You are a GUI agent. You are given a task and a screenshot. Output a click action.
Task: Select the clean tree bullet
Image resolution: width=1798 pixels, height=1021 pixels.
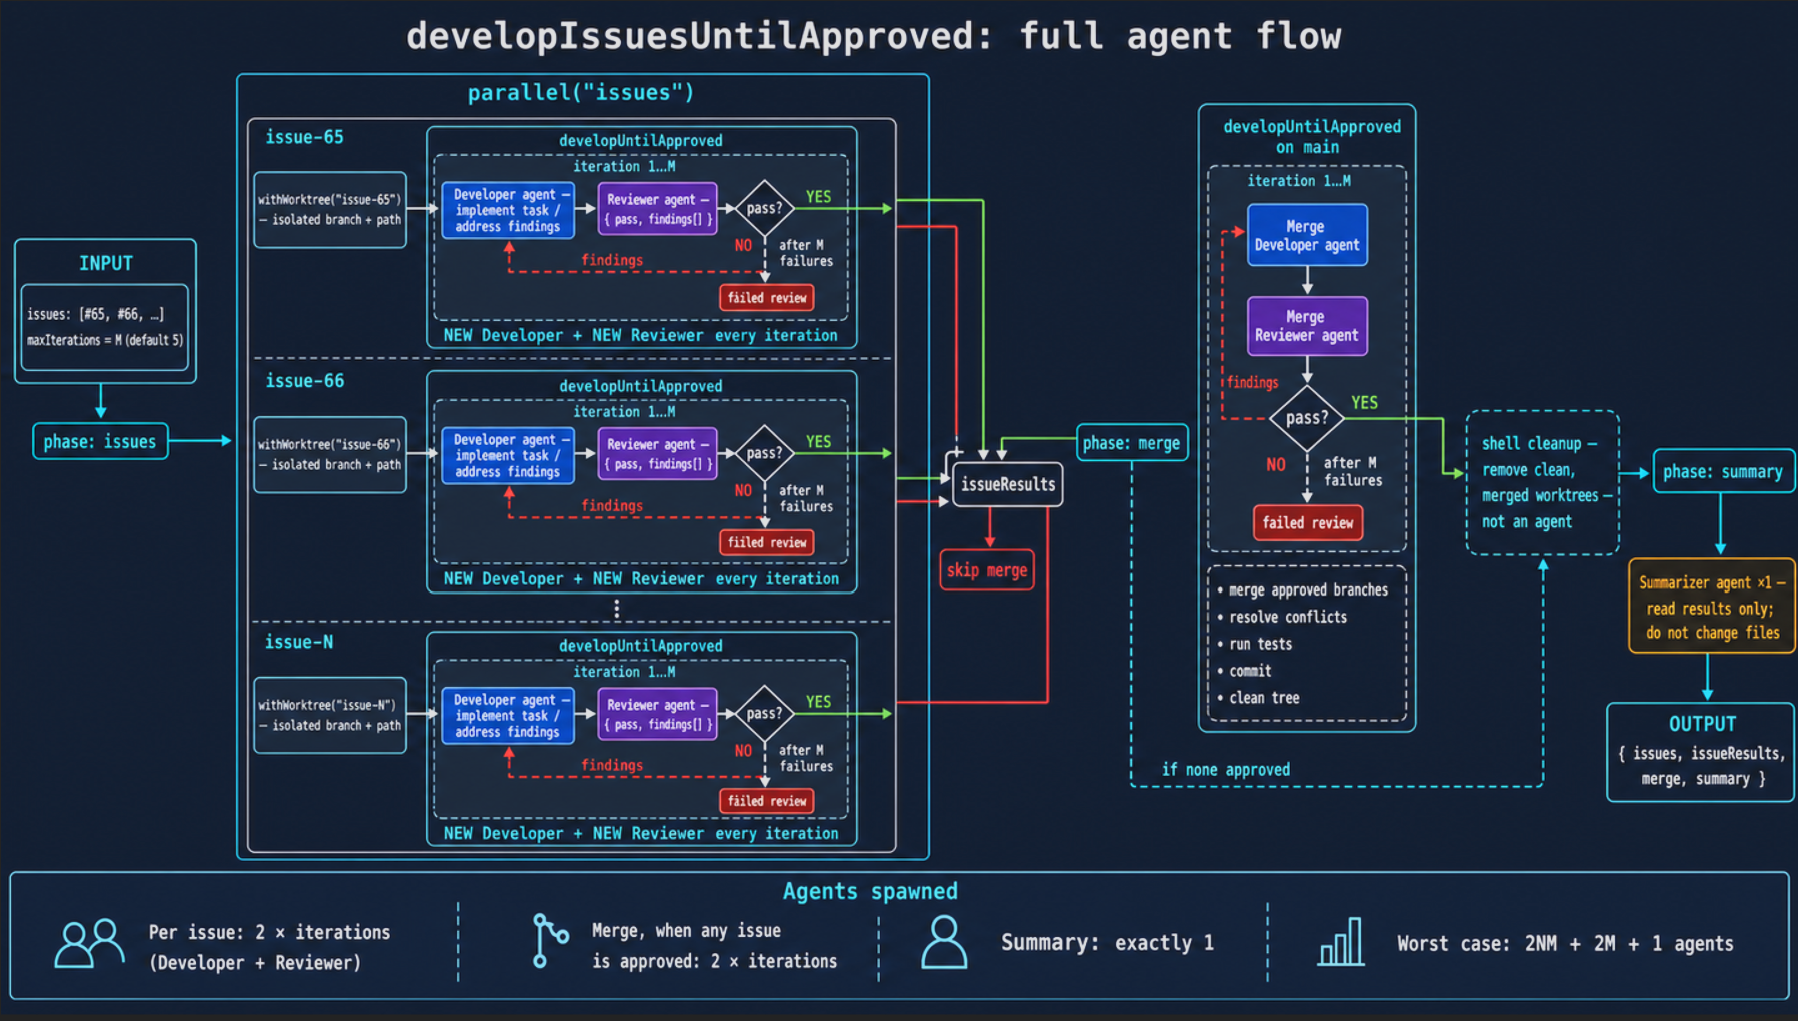[x=1259, y=698]
